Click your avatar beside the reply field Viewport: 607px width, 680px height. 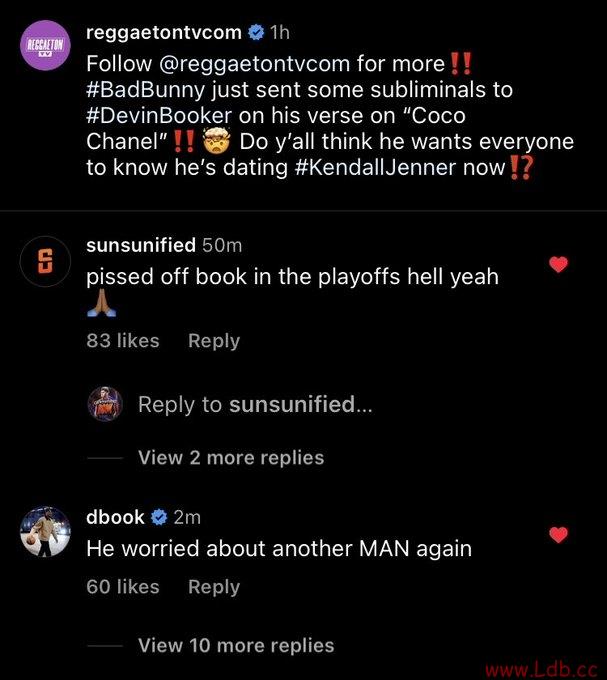click(x=105, y=404)
